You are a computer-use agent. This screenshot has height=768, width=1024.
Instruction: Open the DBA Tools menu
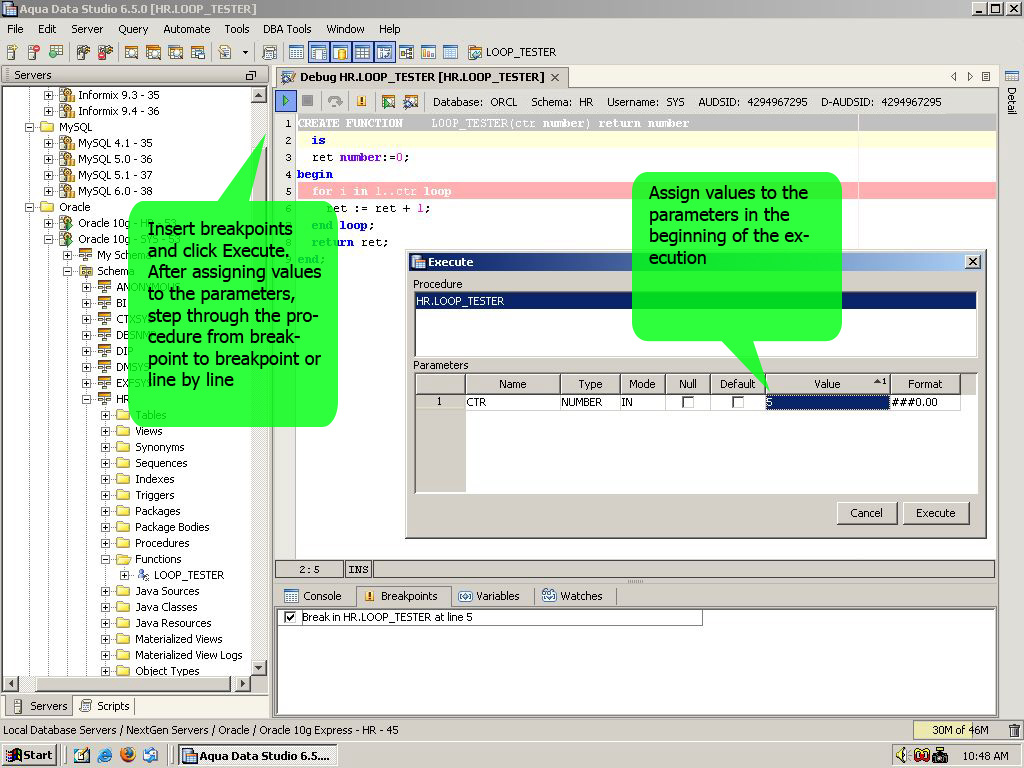click(287, 29)
